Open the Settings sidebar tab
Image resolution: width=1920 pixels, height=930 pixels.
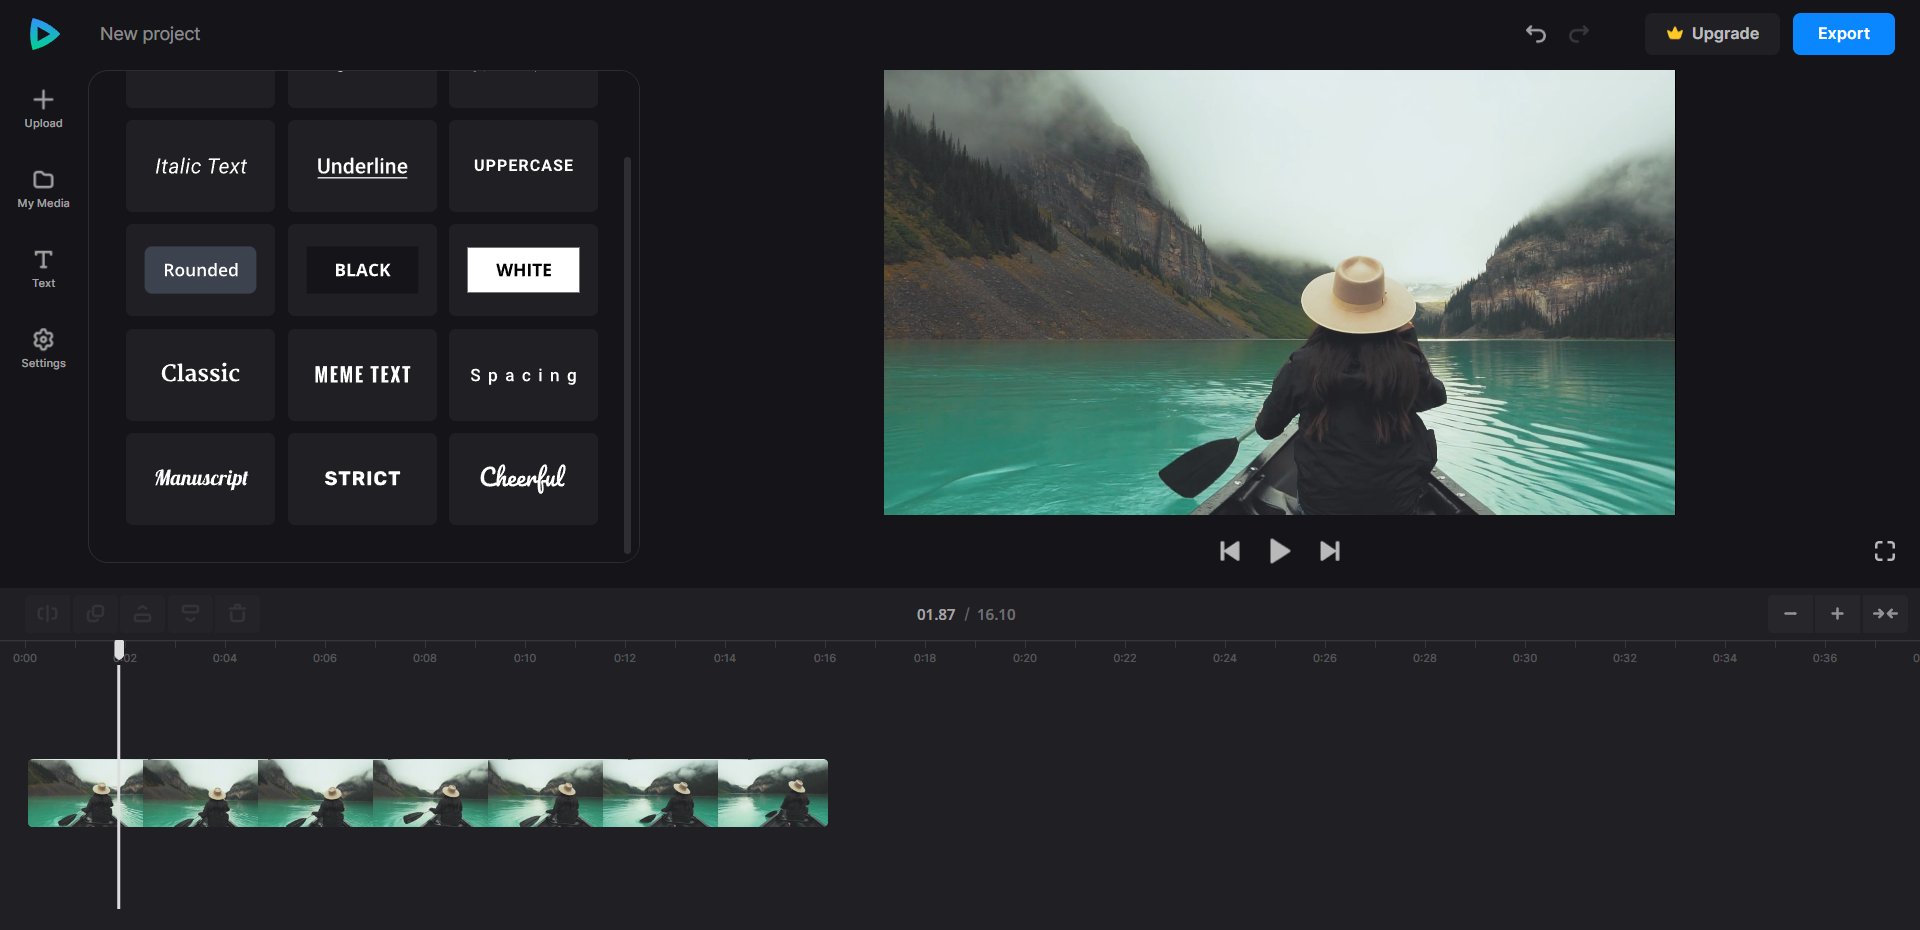(x=43, y=348)
